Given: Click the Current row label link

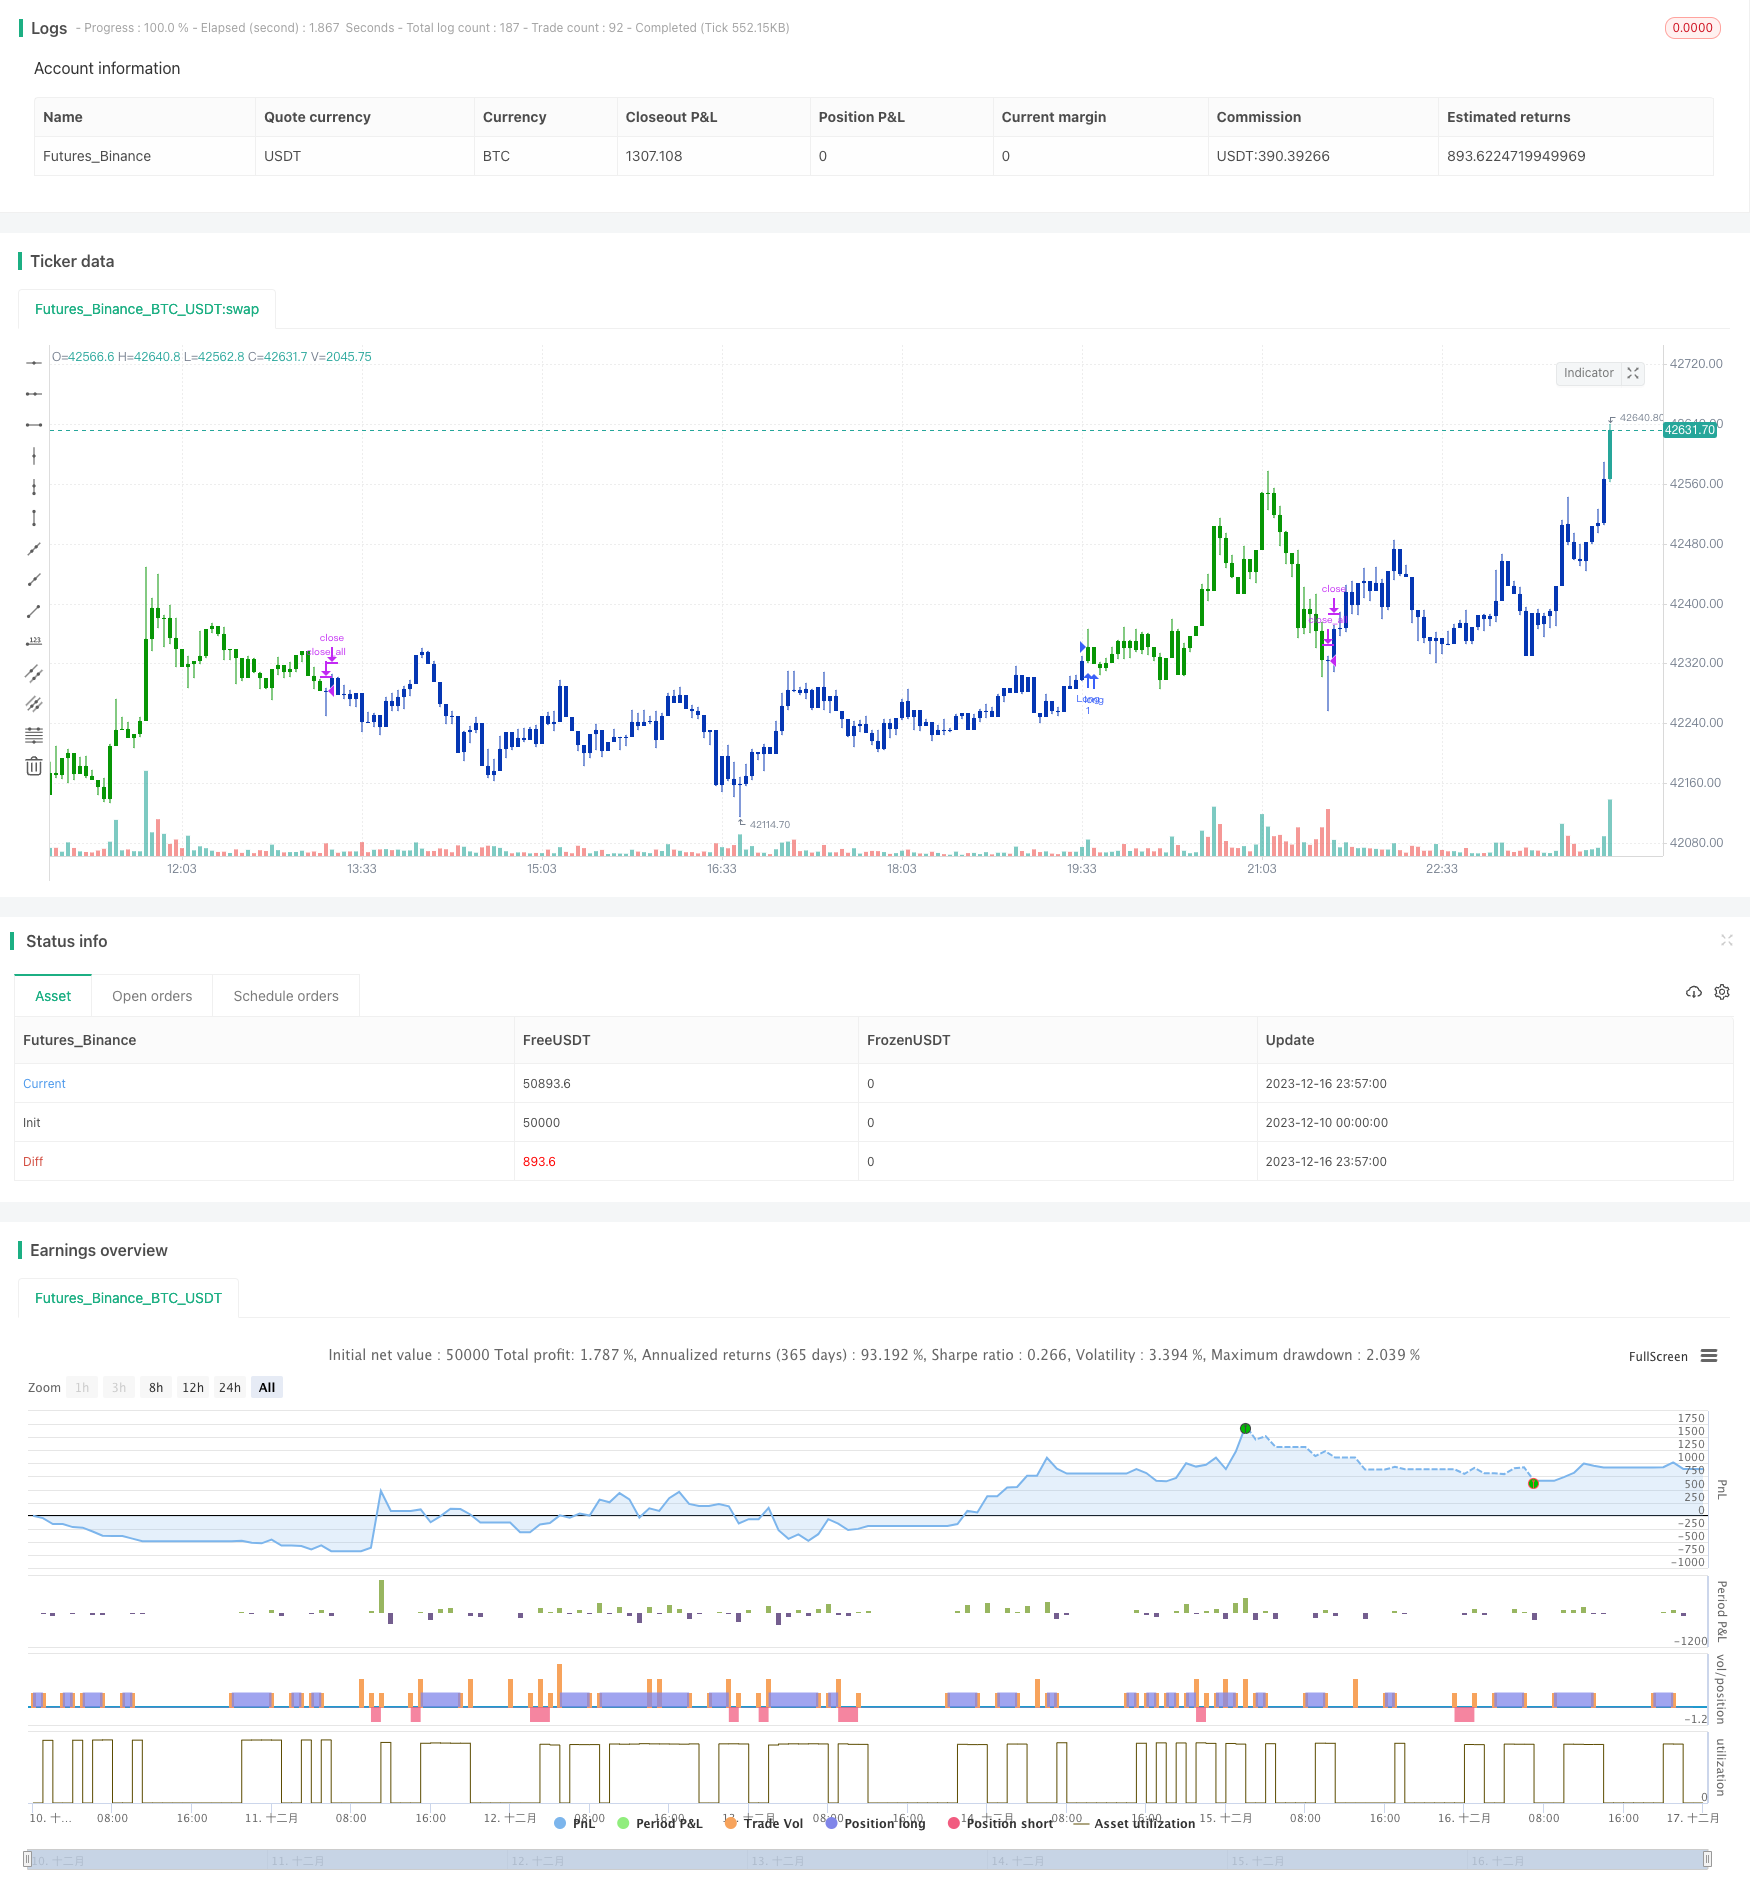Looking at the screenshot, I should point(44,1083).
